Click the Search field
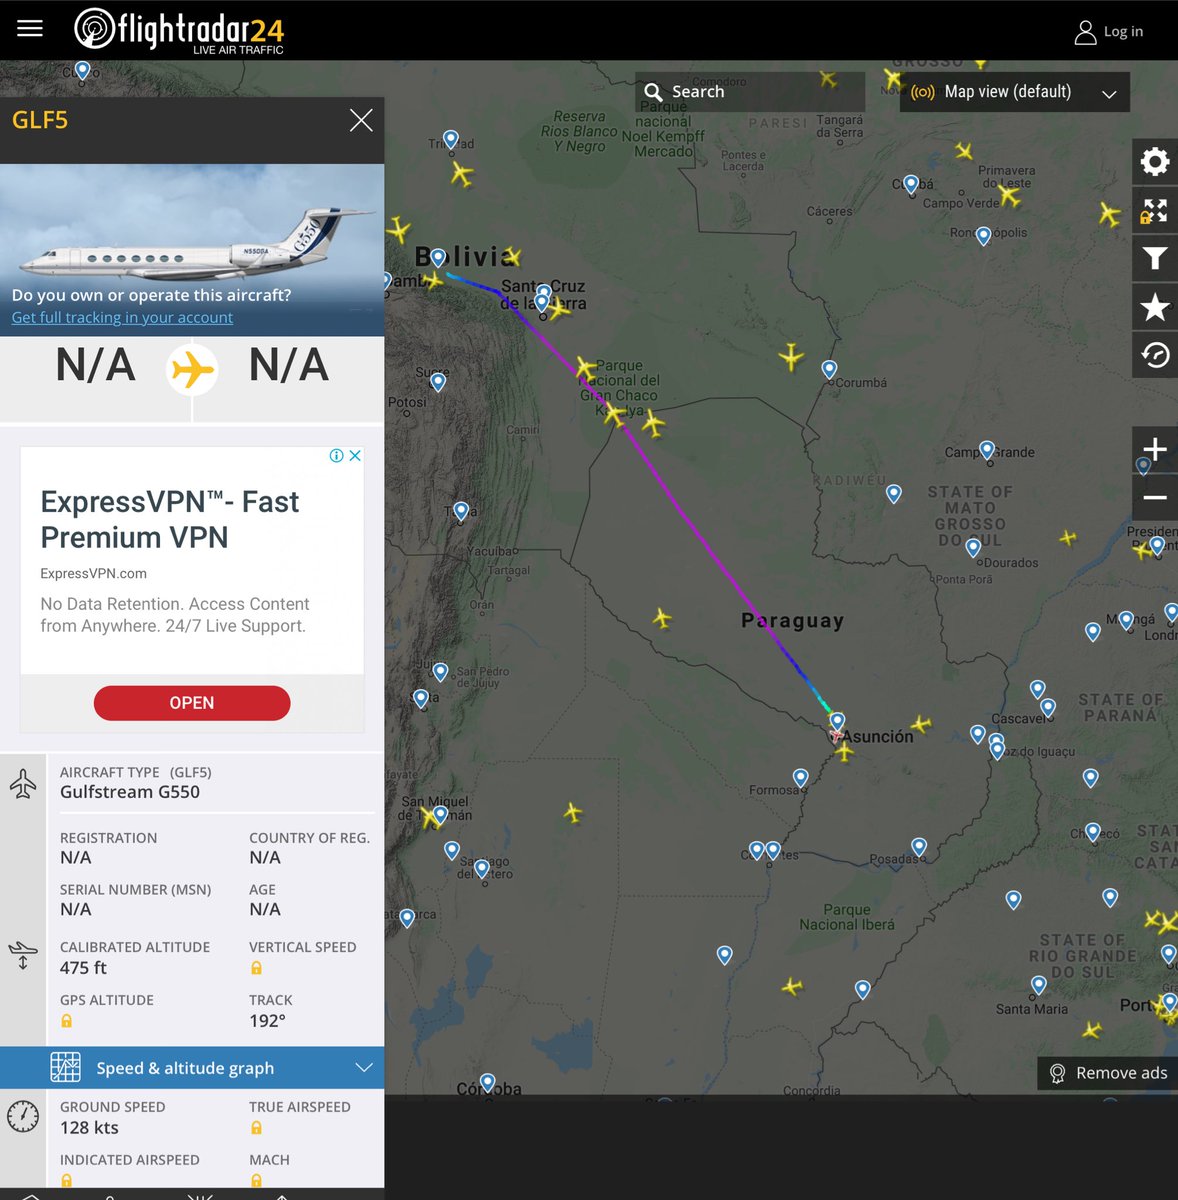Viewport: 1178px width, 1200px height. (750, 92)
